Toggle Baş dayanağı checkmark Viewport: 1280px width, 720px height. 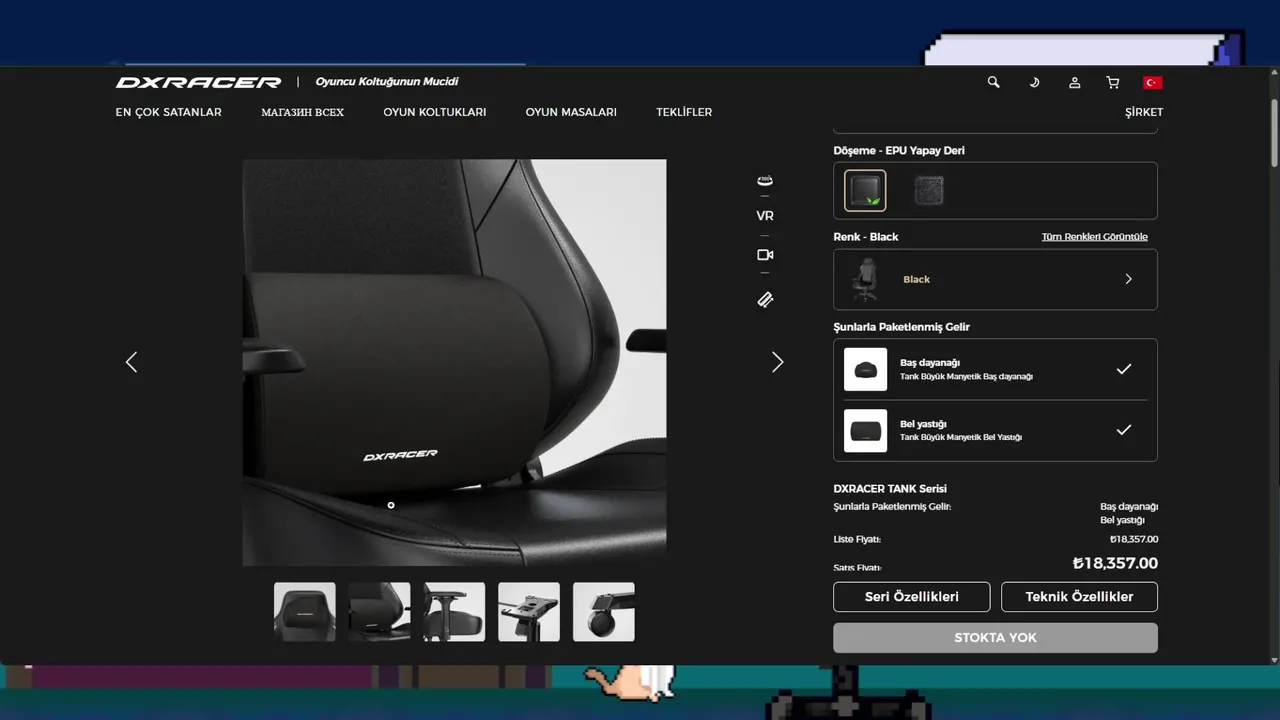pyautogui.click(x=1124, y=369)
